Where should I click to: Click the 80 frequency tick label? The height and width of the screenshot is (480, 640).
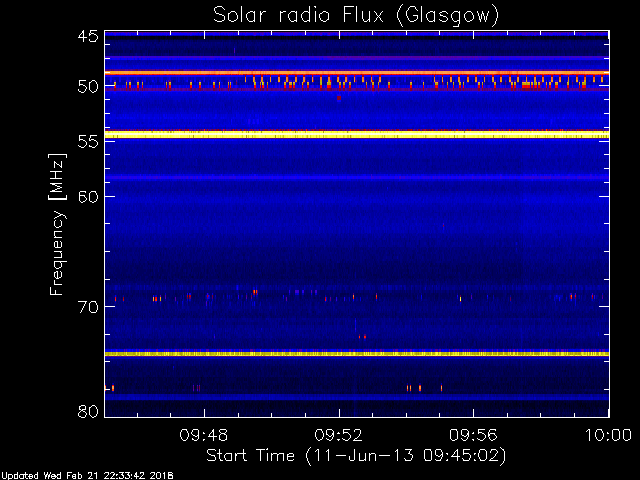pos(88,411)
